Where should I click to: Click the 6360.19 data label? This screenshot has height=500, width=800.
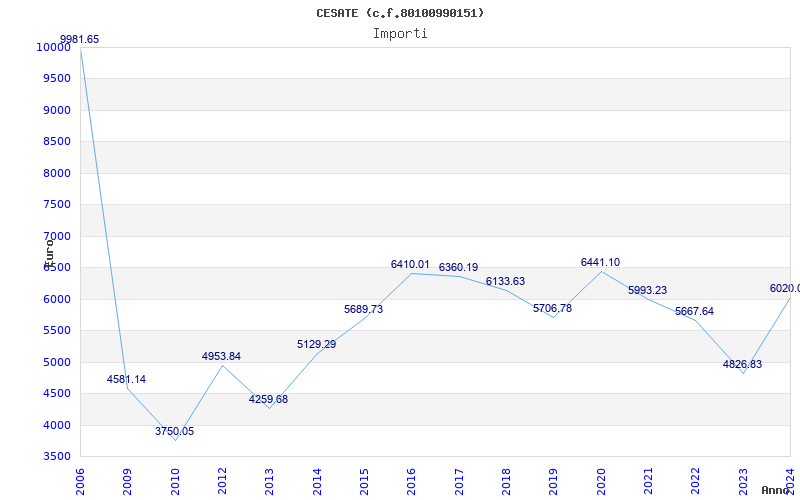[x=458, y=267]
